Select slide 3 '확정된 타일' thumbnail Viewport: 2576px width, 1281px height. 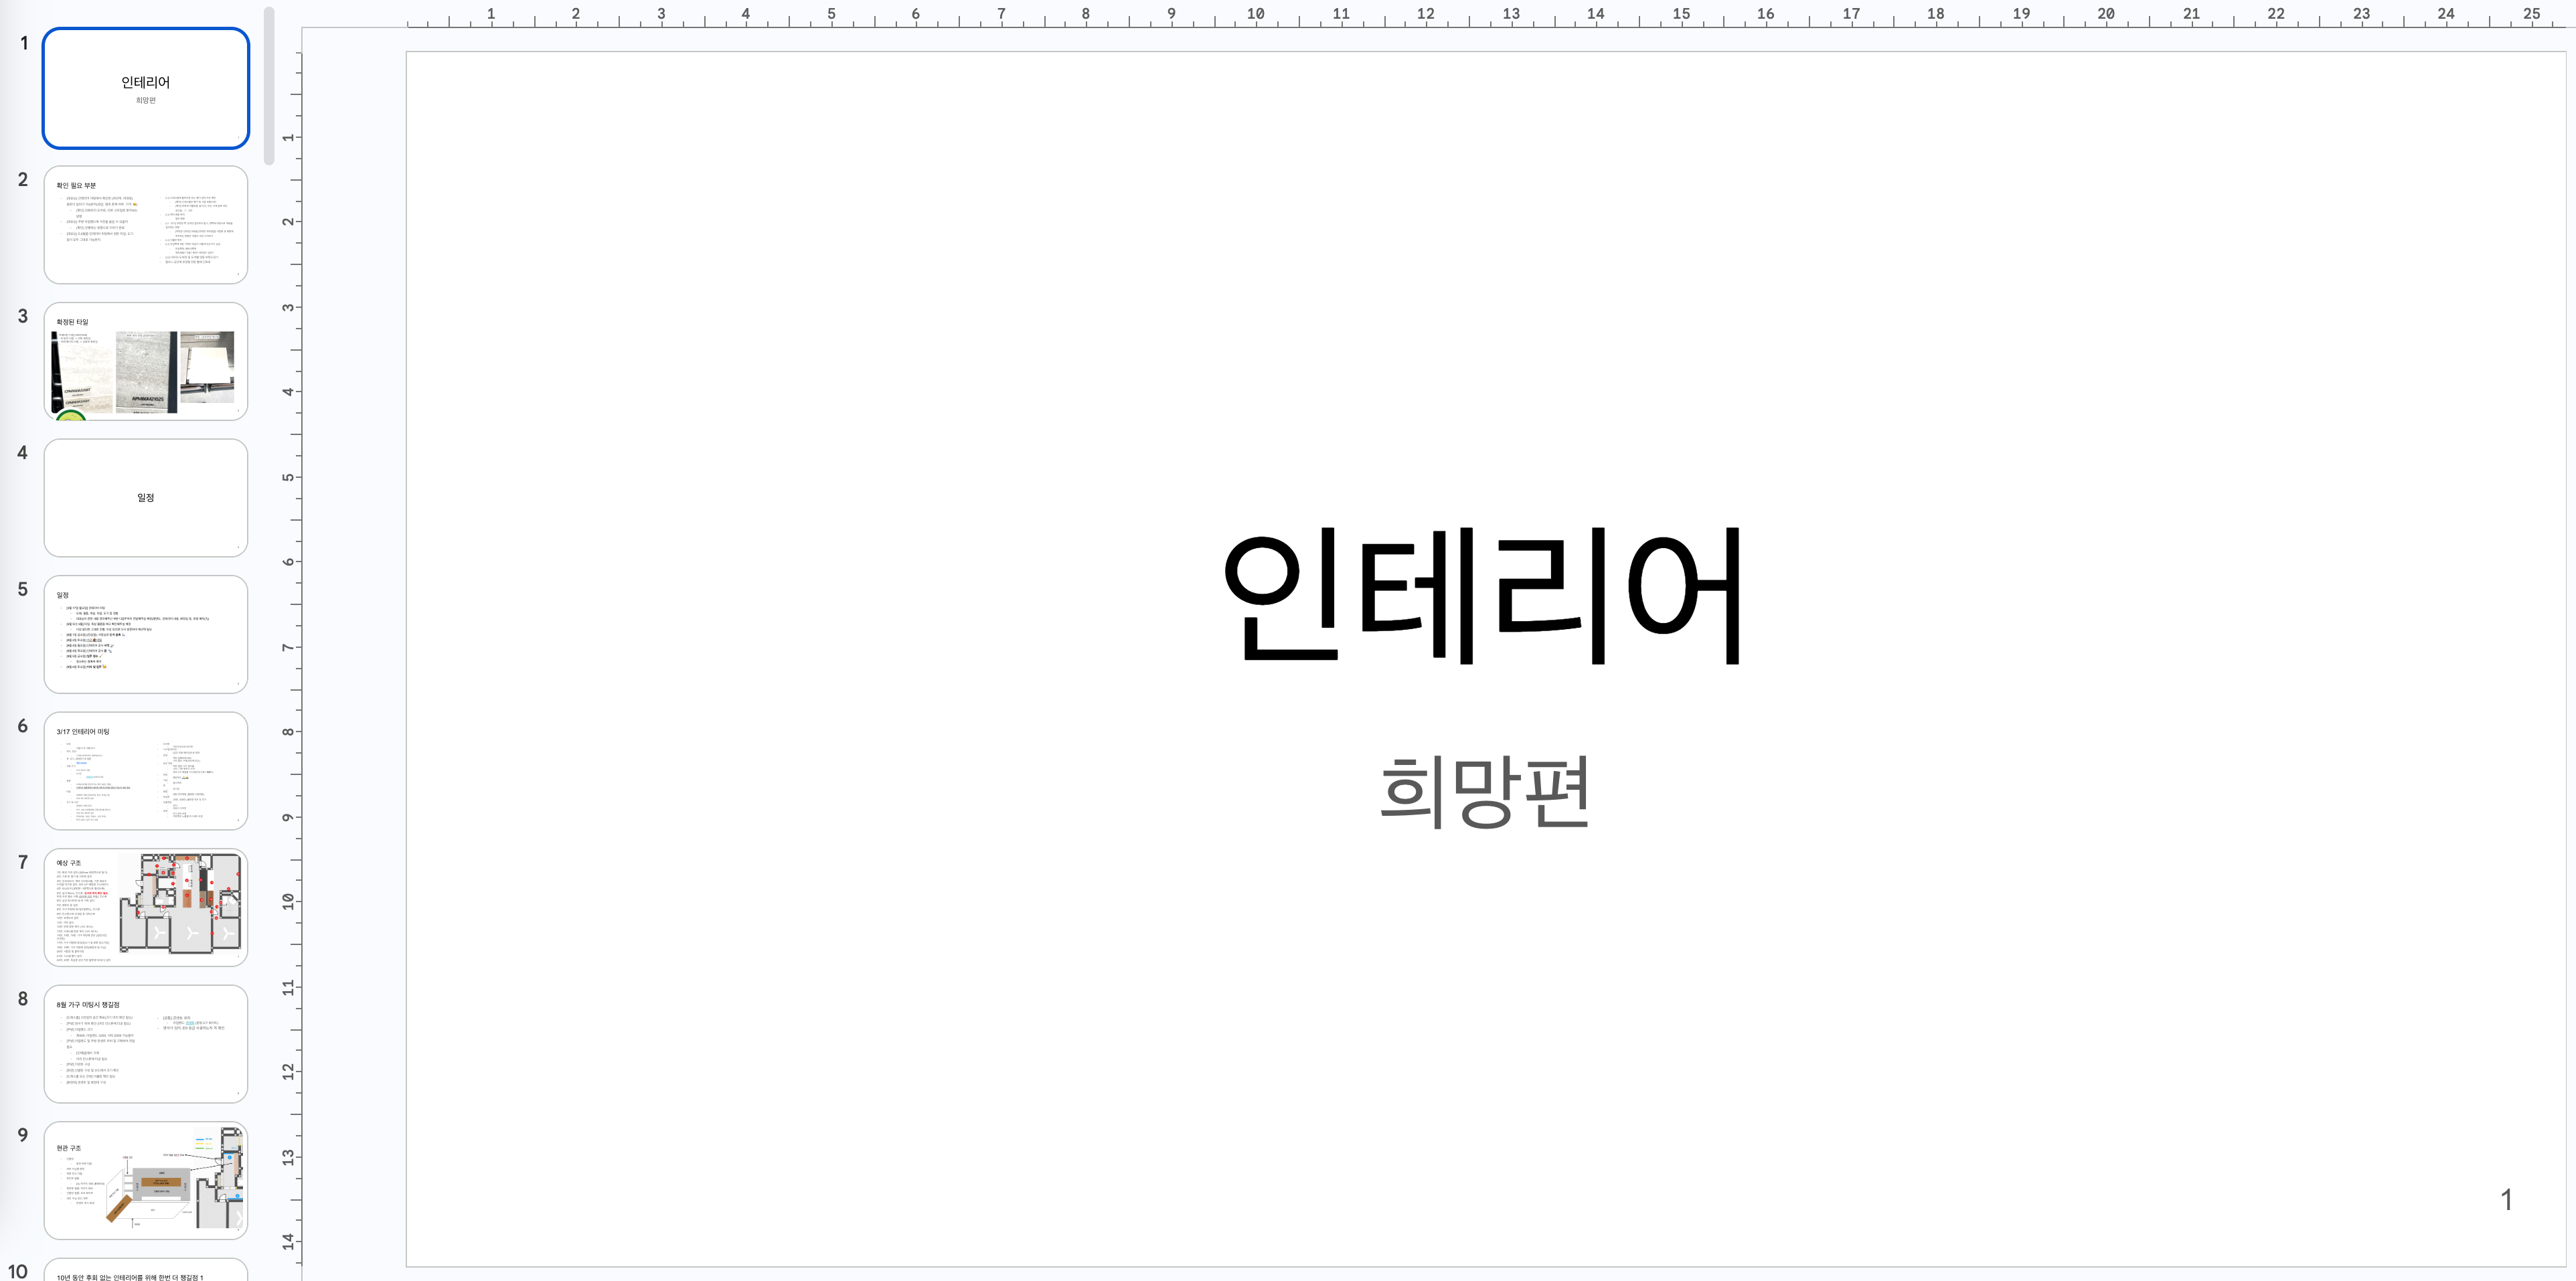pos(145,361)
